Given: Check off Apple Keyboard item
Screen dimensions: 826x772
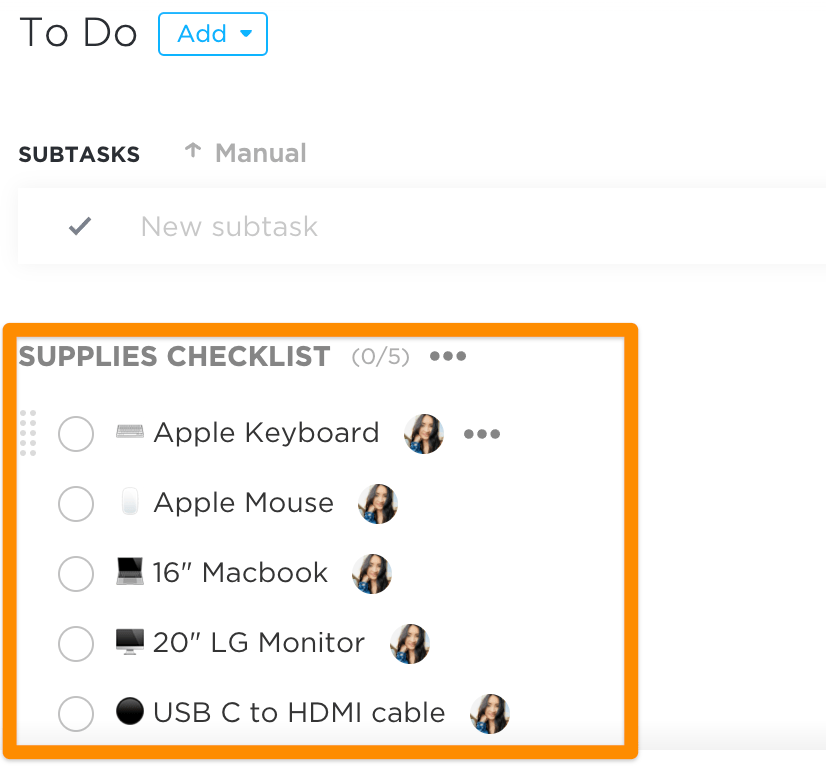Looking at the screenshot, I should (x=76, y=434).
